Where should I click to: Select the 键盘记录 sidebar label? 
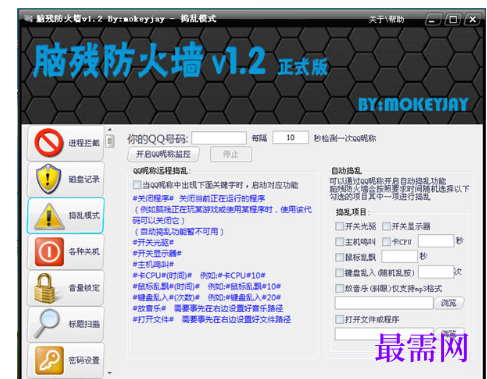click(84, 179)
